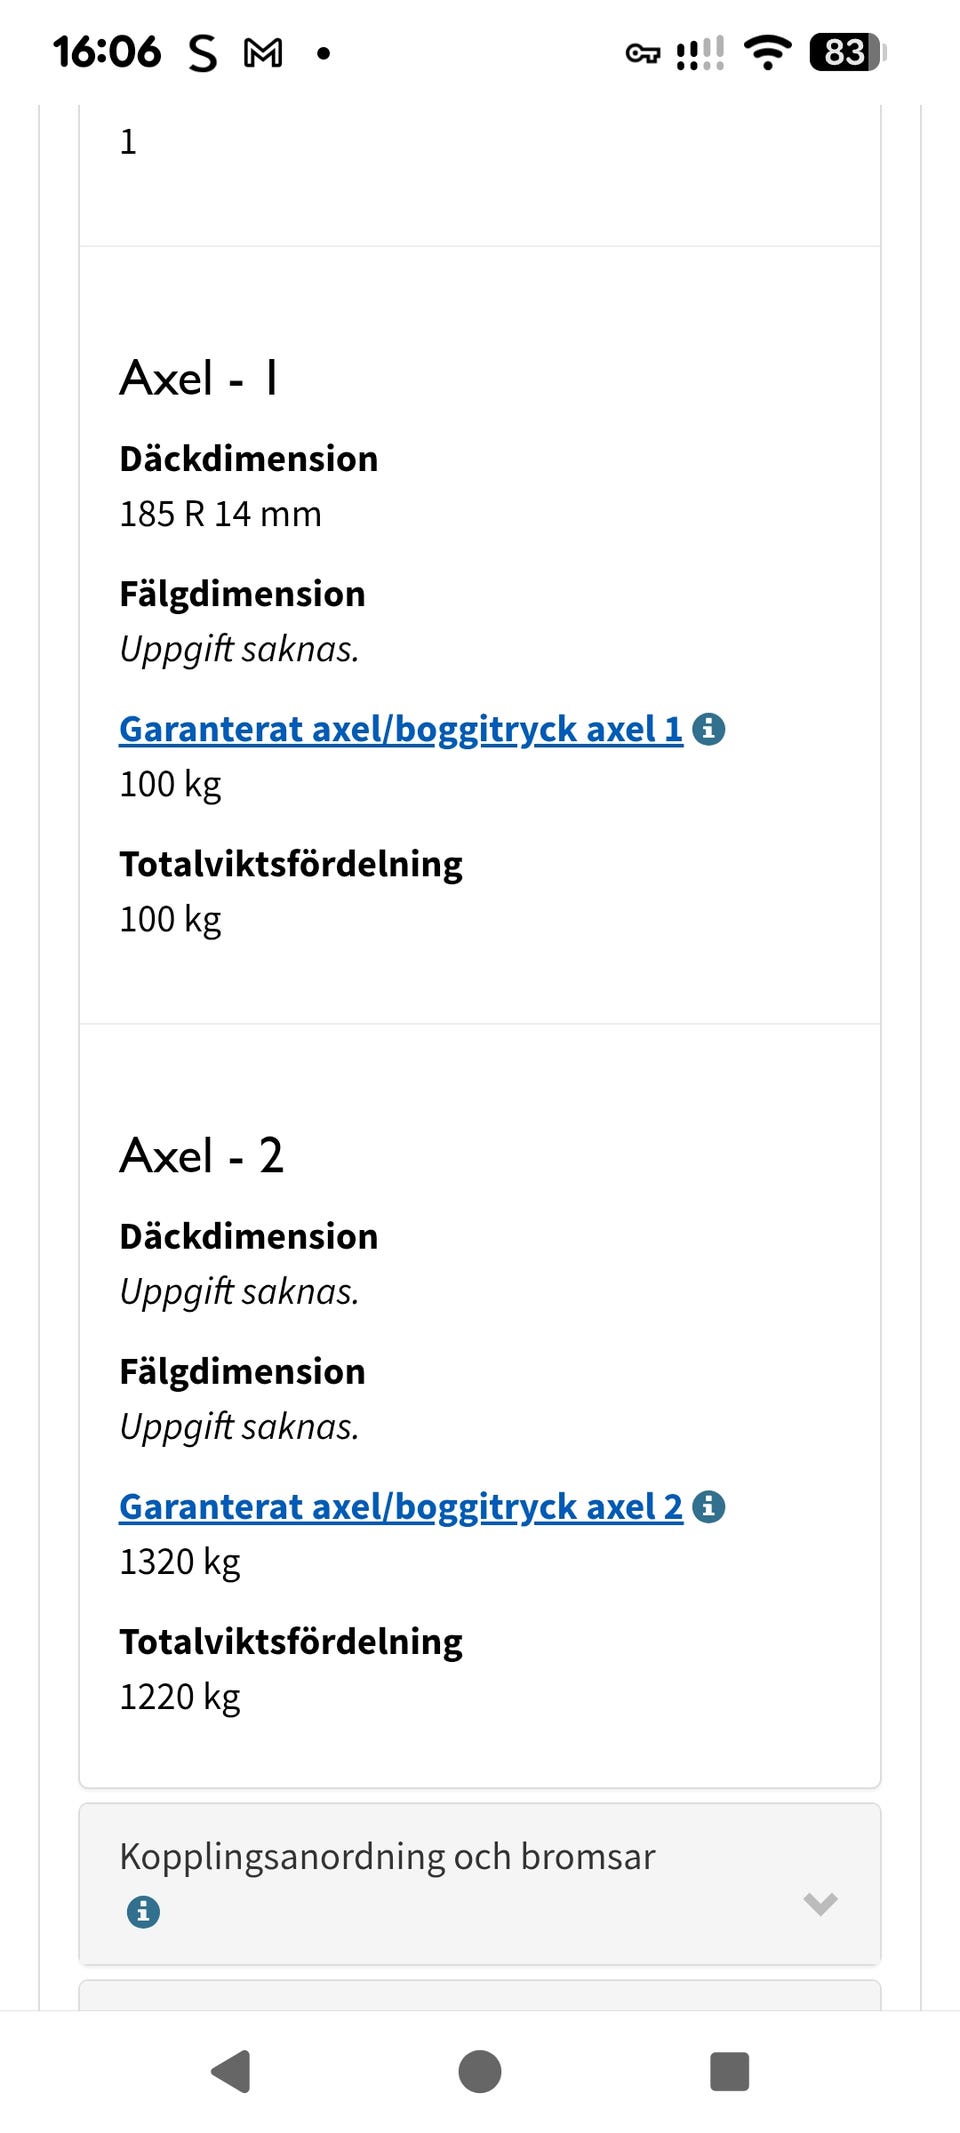
Task: Tap the Wi-Fi icon in the status bar
Action: pyautogui.click(x=767, y=55)
